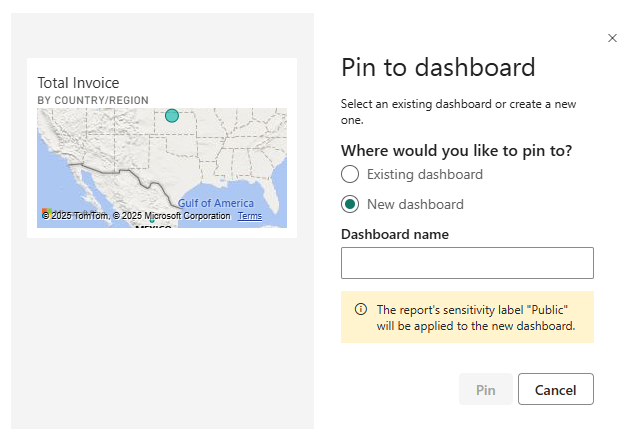644x432 pixels.
Task: Click the "Dashboard name" field label
Action: point(395,234)
